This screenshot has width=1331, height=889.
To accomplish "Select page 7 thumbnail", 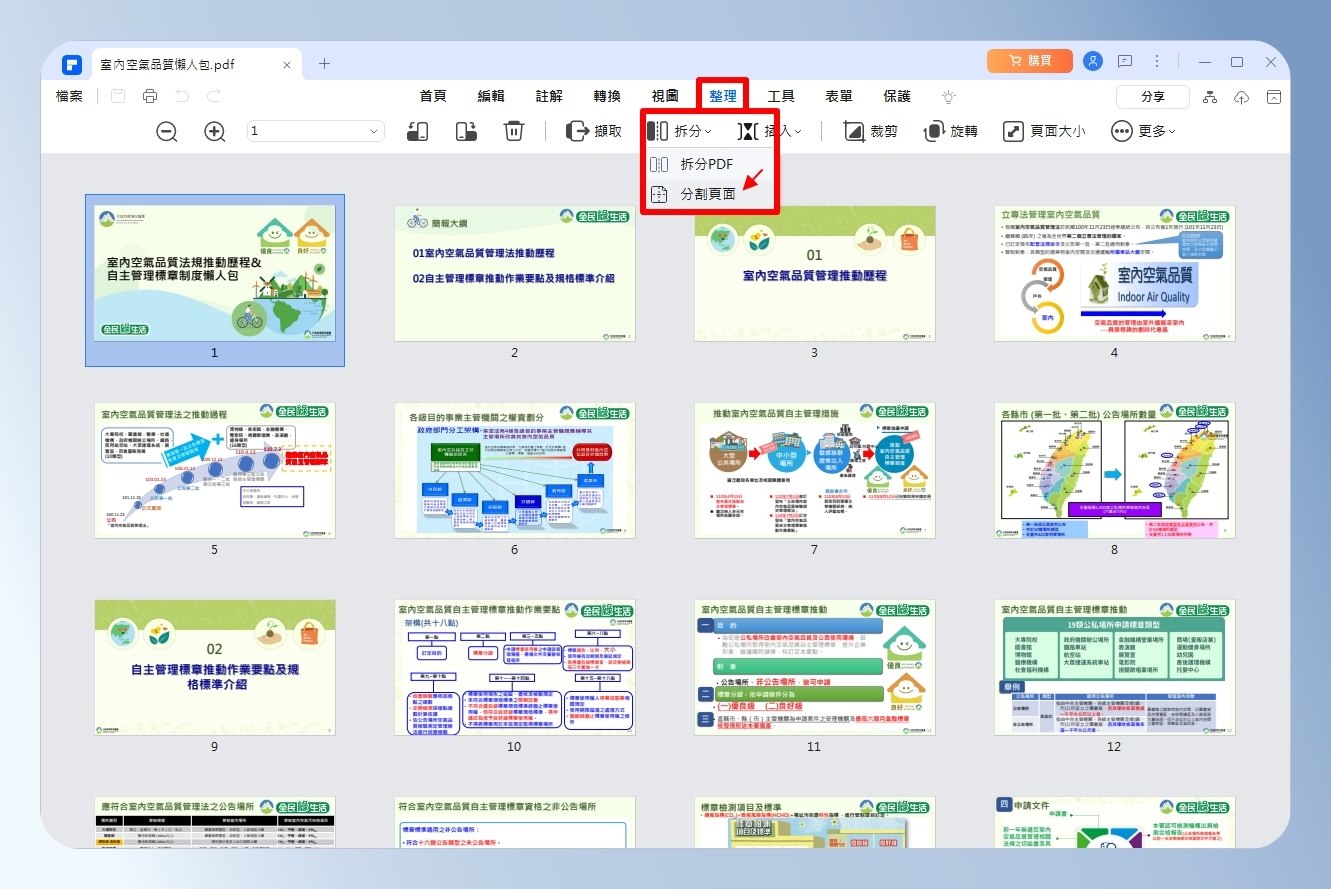I will [x=814, y=470].
